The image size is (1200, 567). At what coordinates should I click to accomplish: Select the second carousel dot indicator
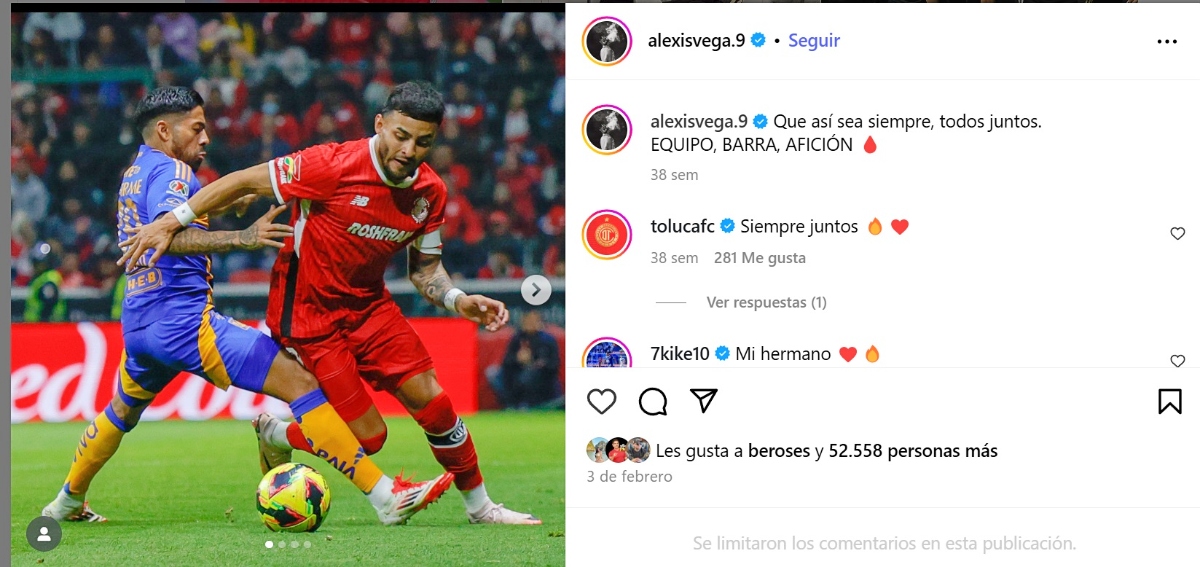click(x=281, y=545)
